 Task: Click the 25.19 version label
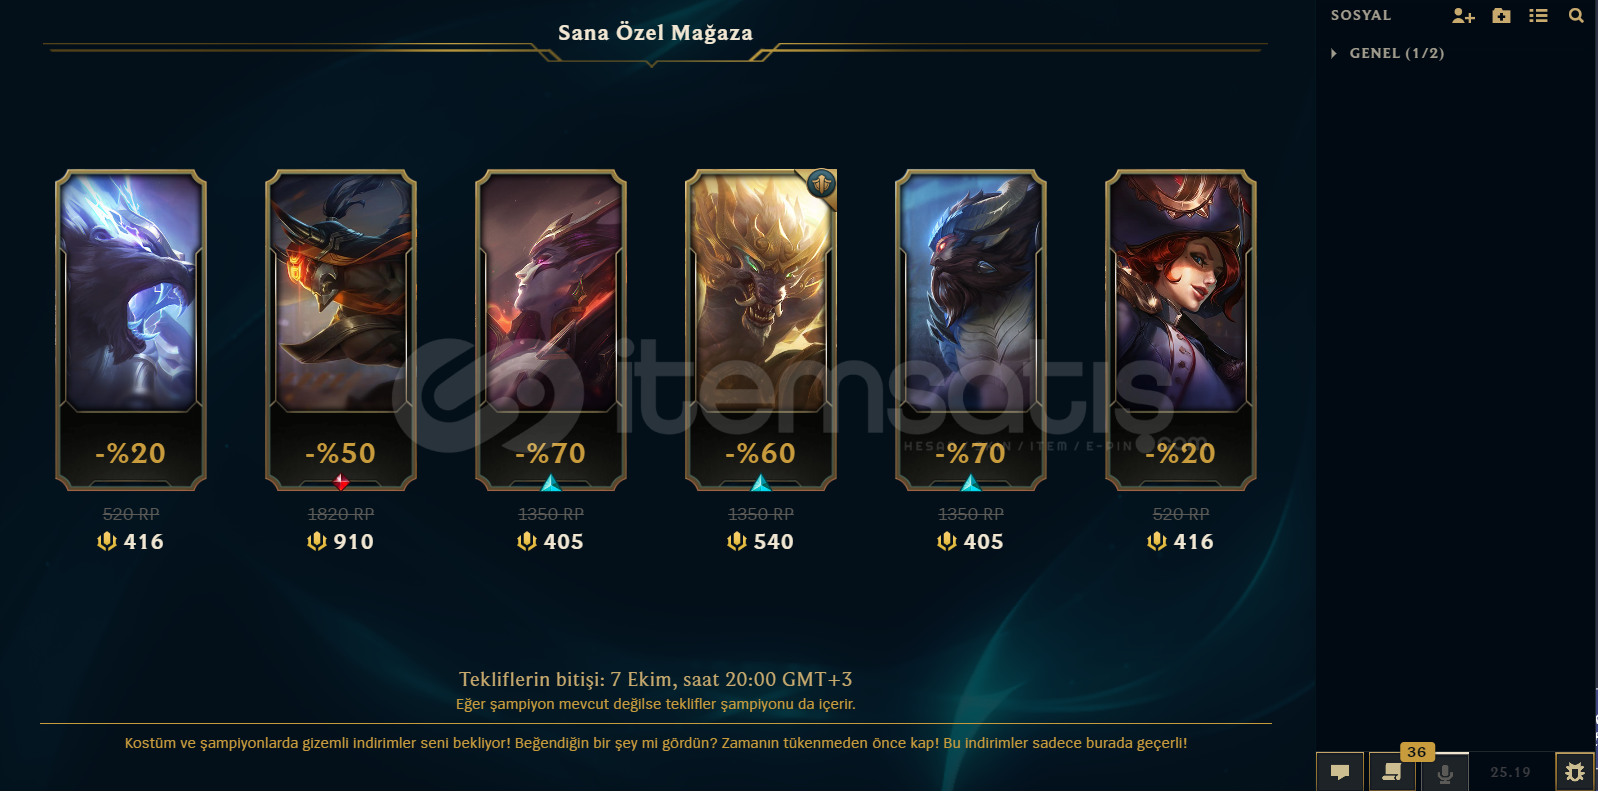(x=1510, y=772)
